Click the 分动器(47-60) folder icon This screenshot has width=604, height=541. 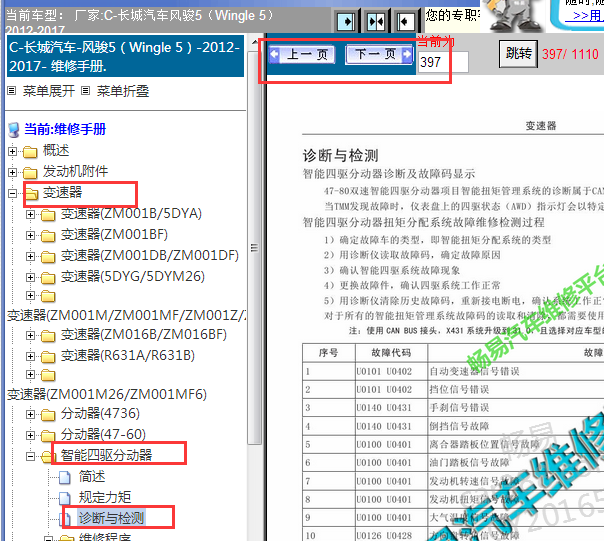(x=48, y=436)
